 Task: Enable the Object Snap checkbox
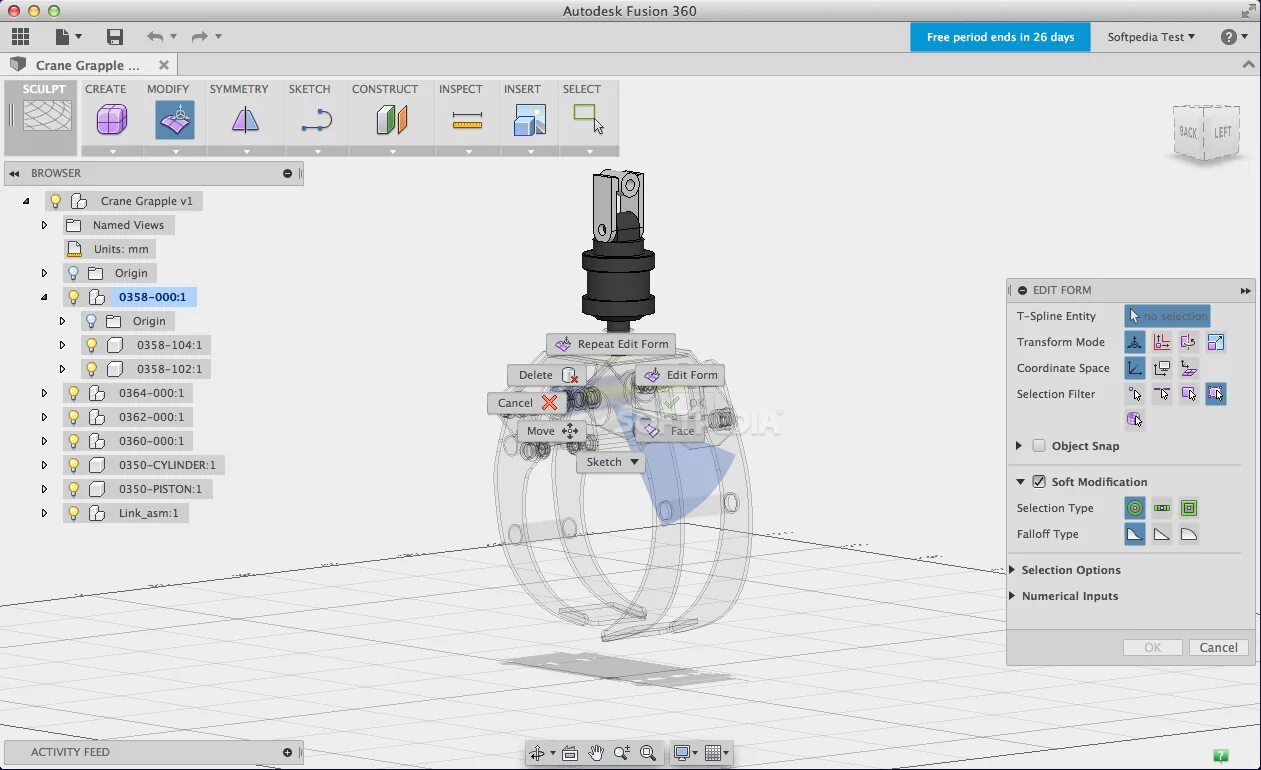point(1039,446)
